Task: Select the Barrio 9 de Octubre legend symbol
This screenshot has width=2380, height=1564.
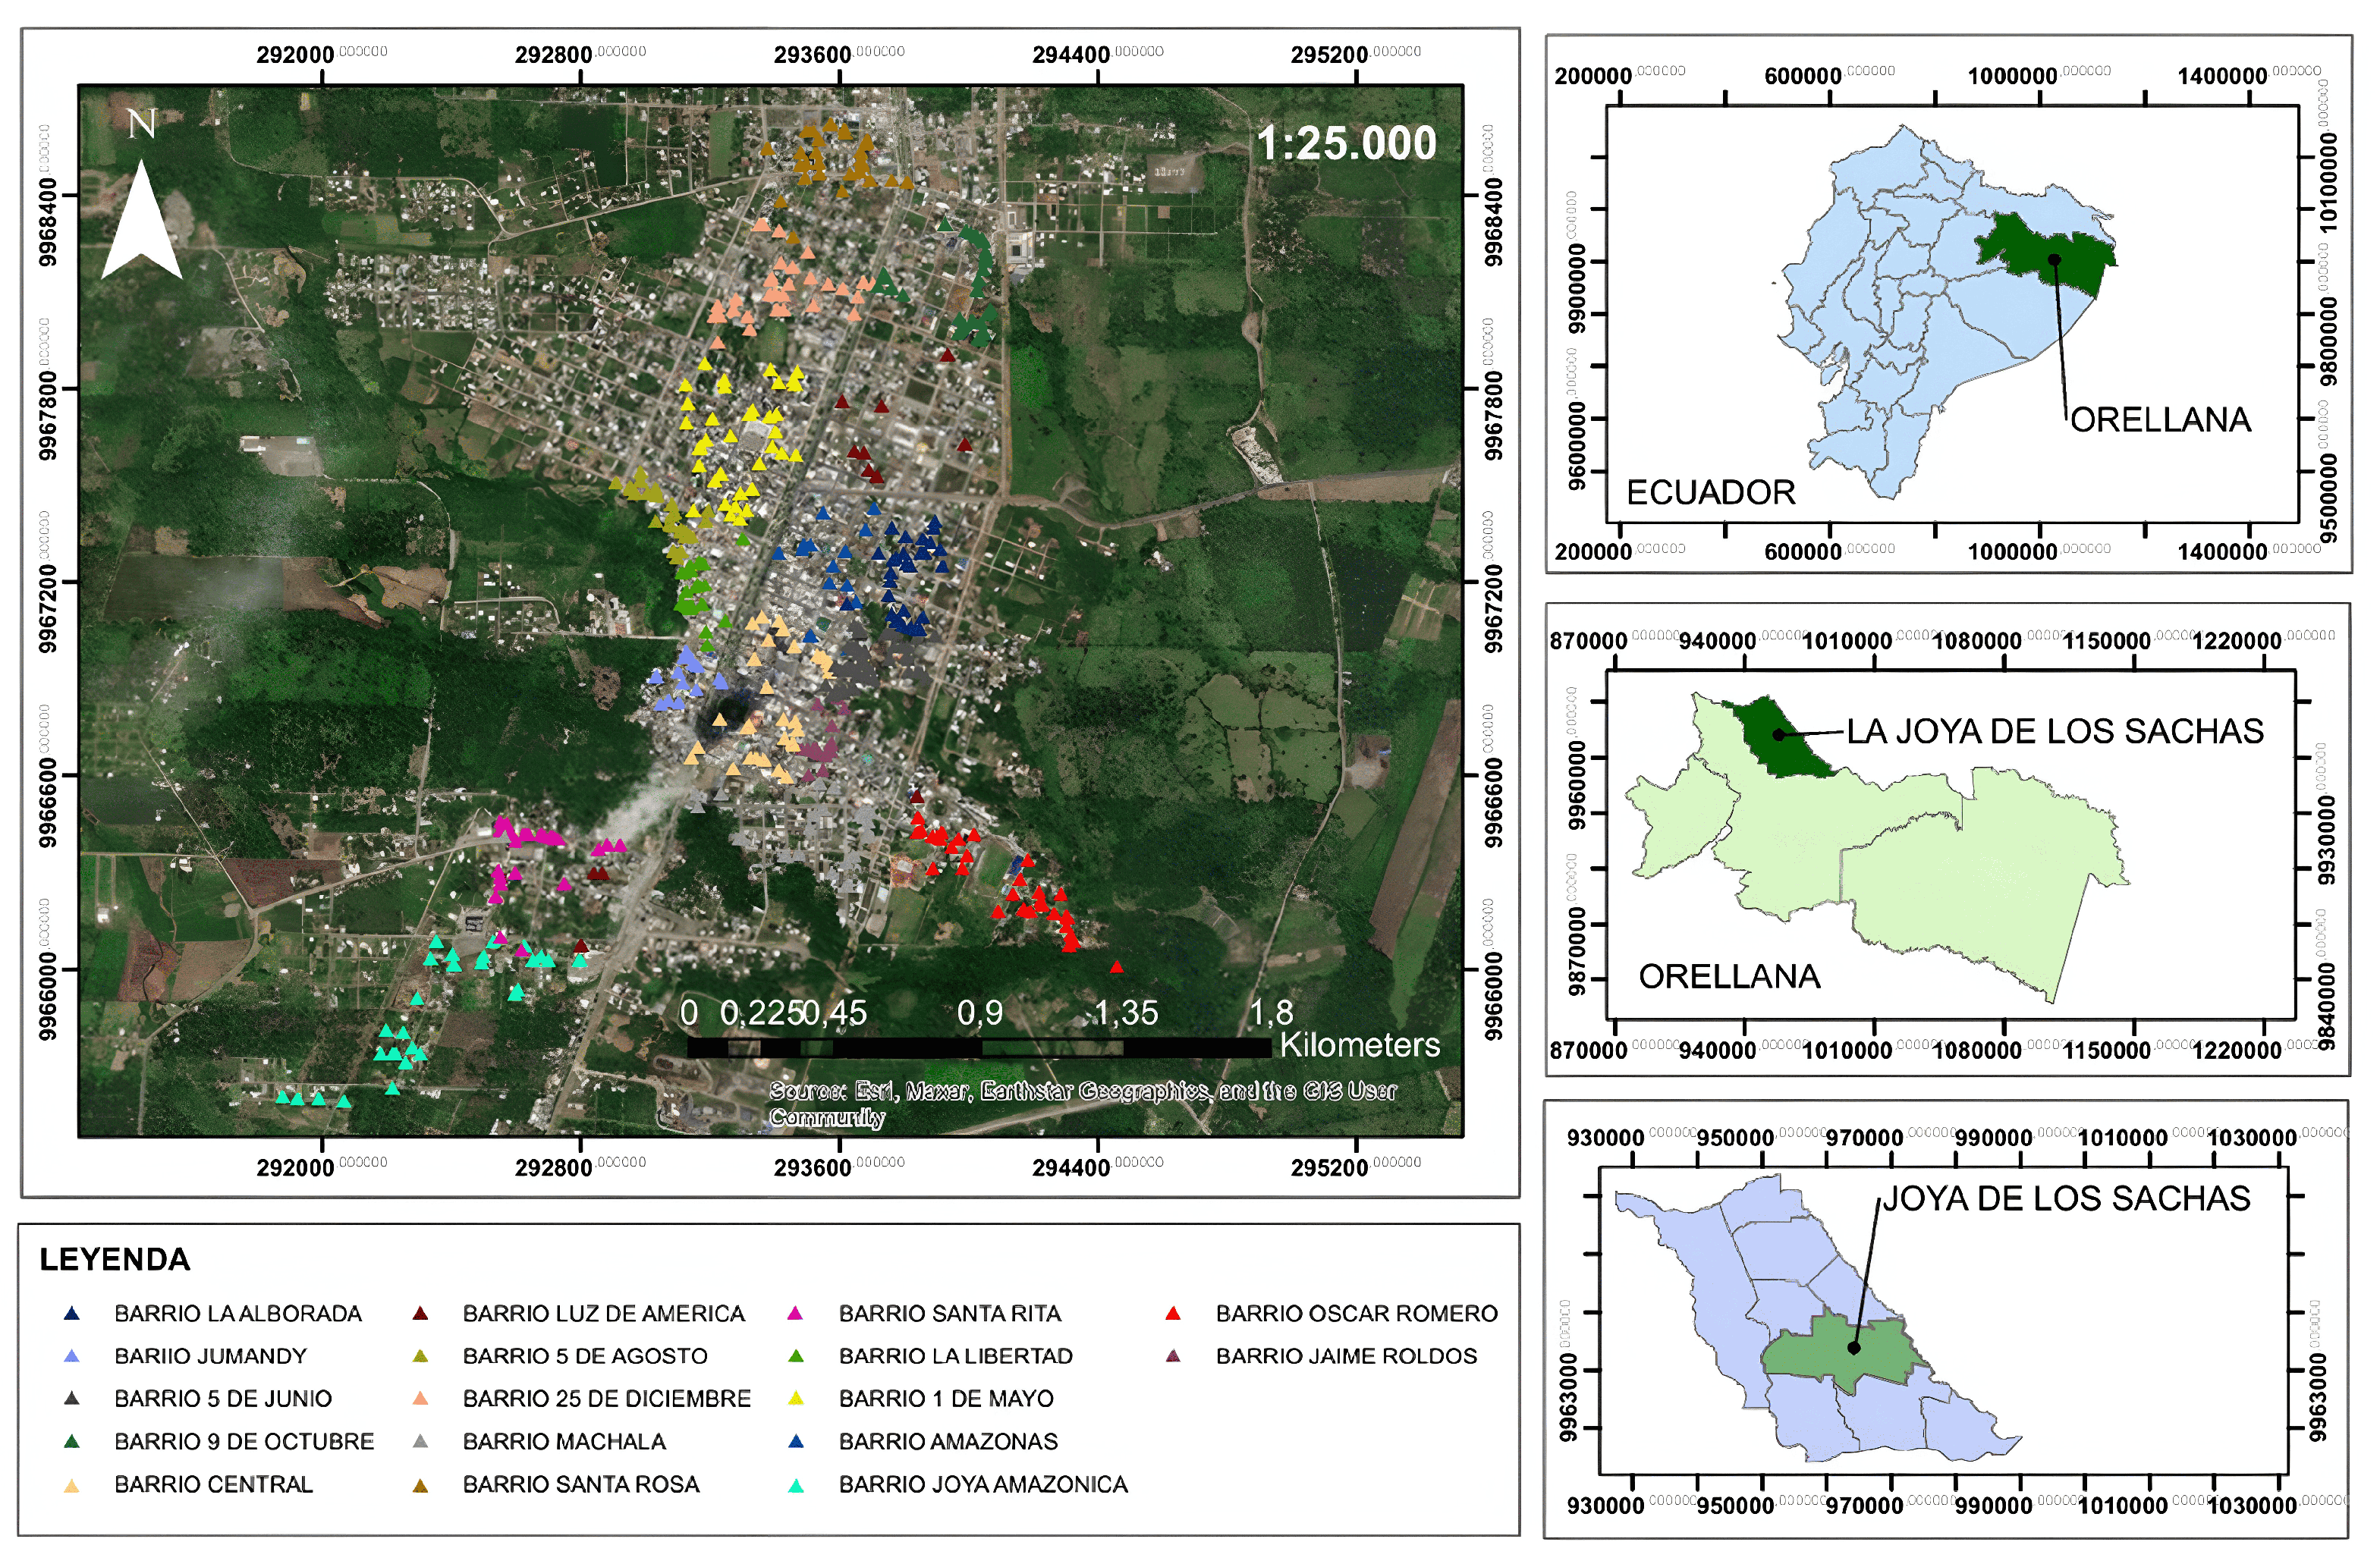Action: (x=71, y=1442)
